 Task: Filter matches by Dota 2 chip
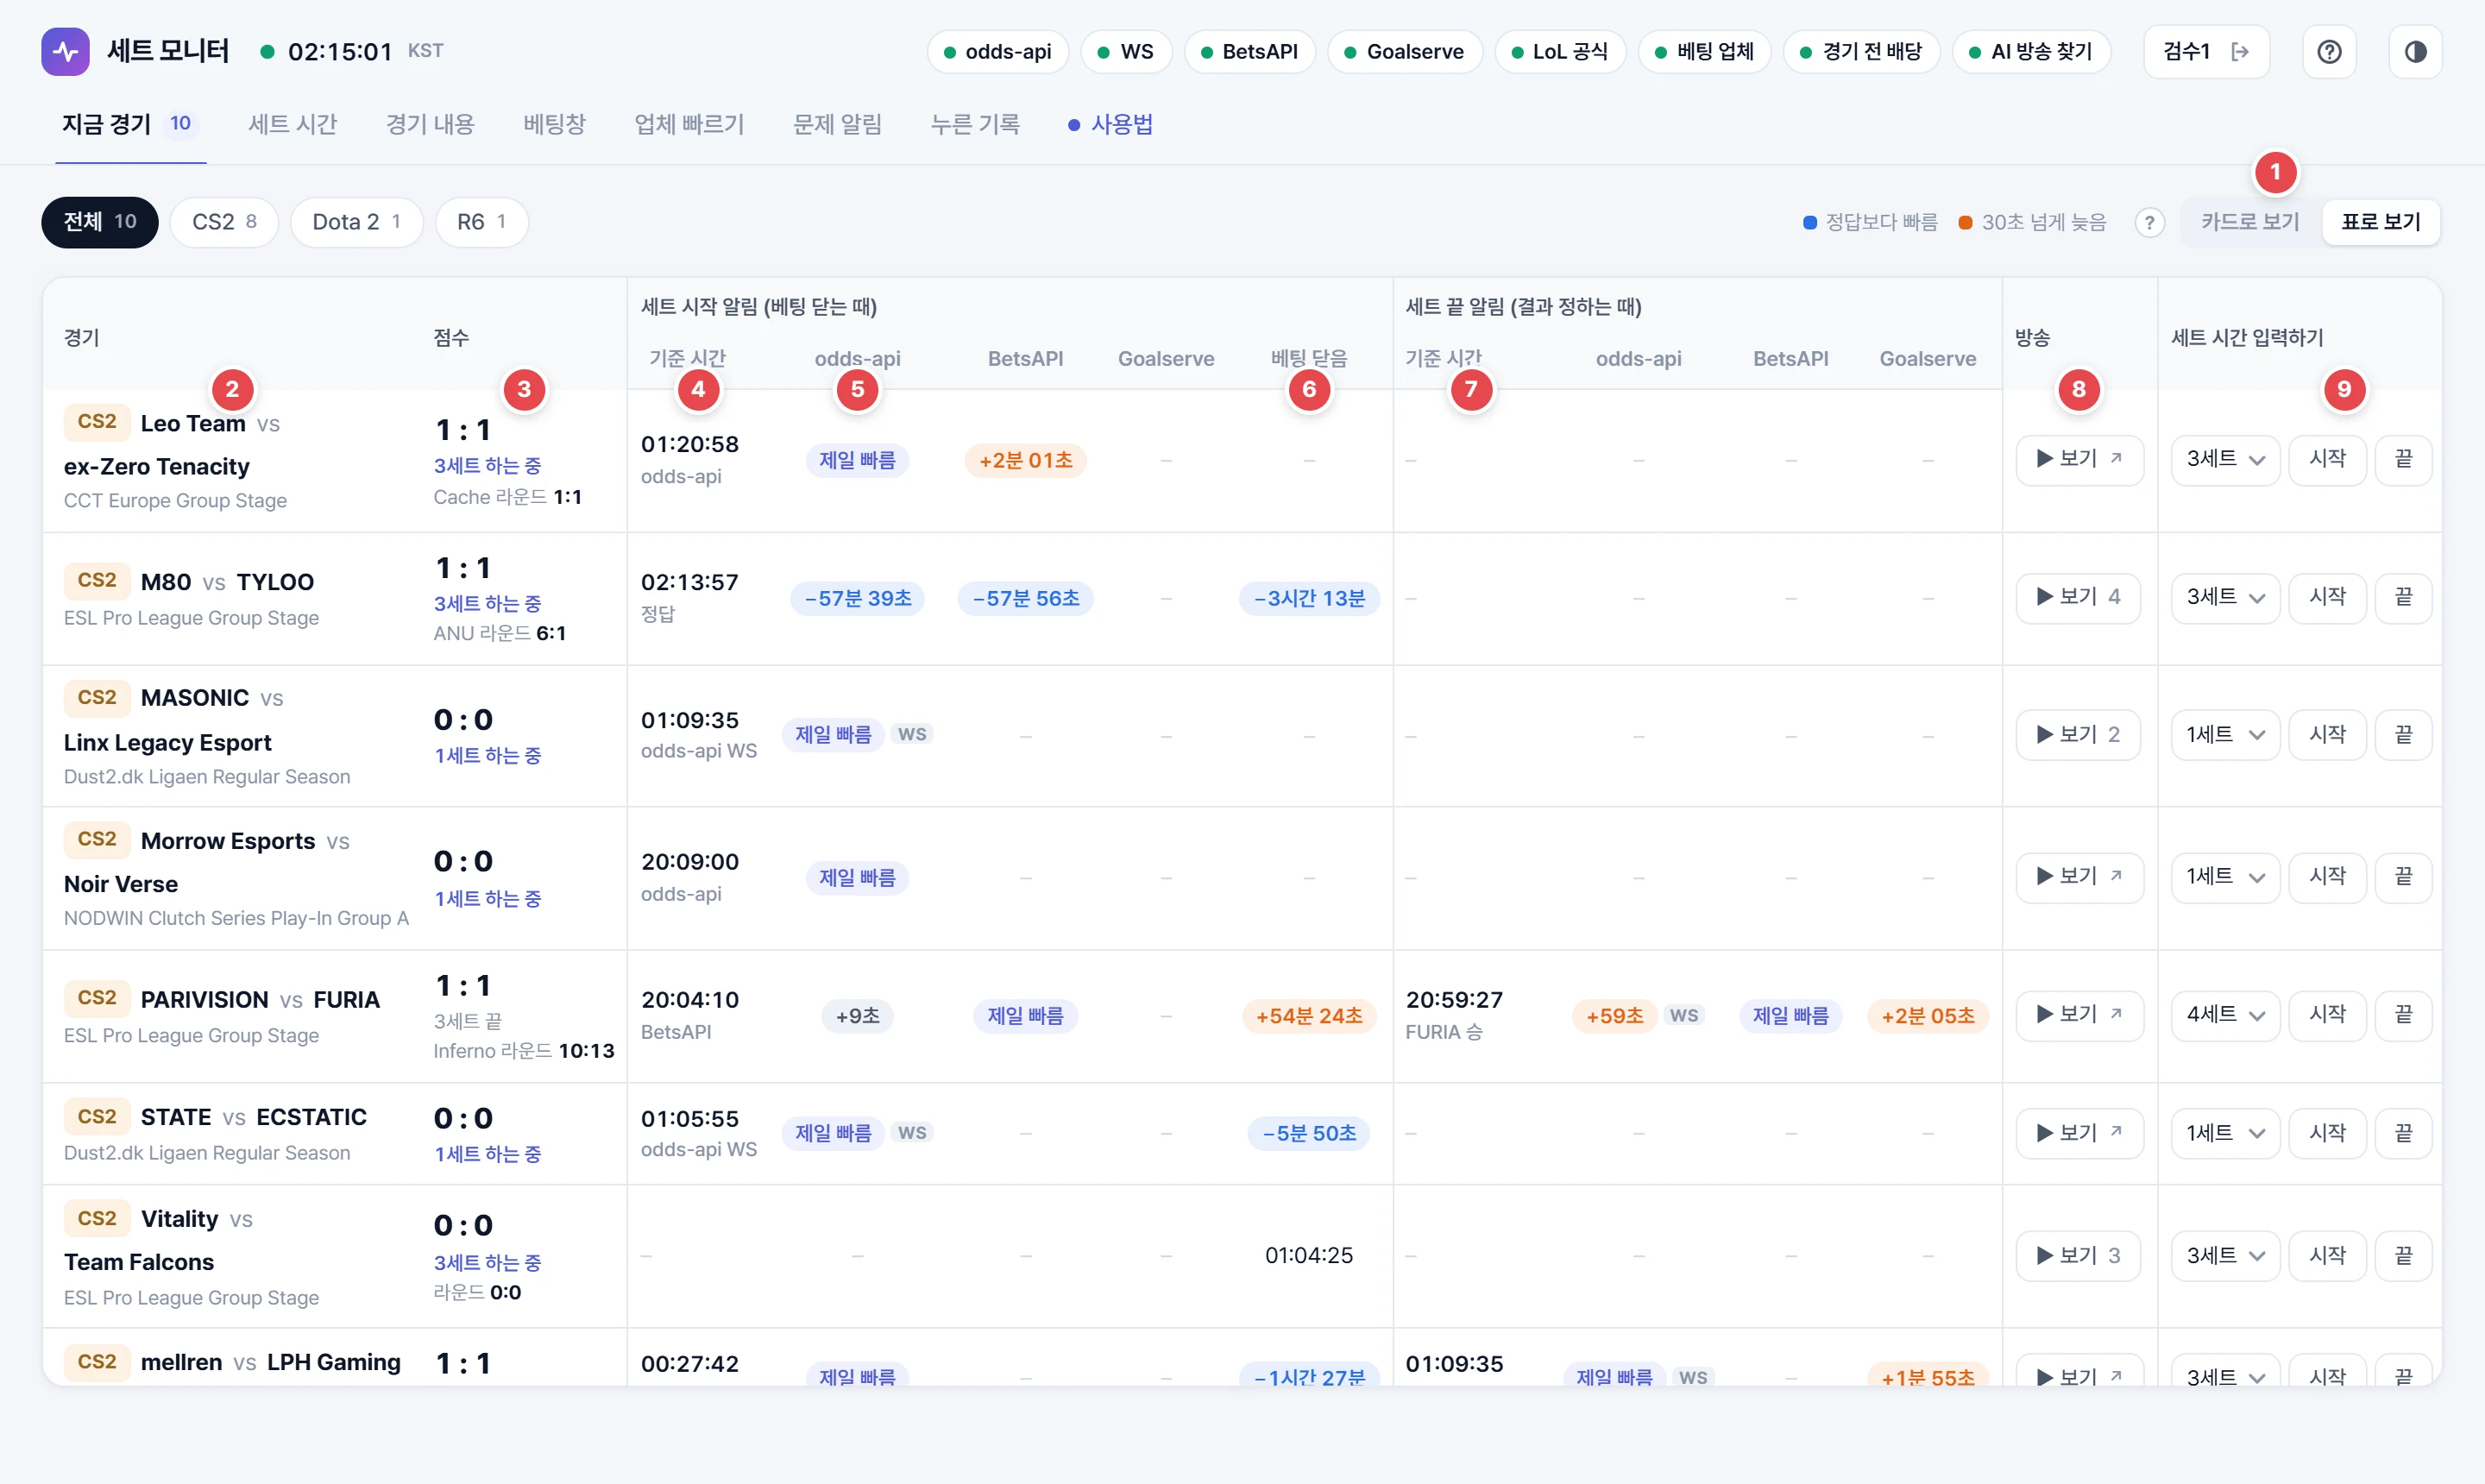(356, 222)
